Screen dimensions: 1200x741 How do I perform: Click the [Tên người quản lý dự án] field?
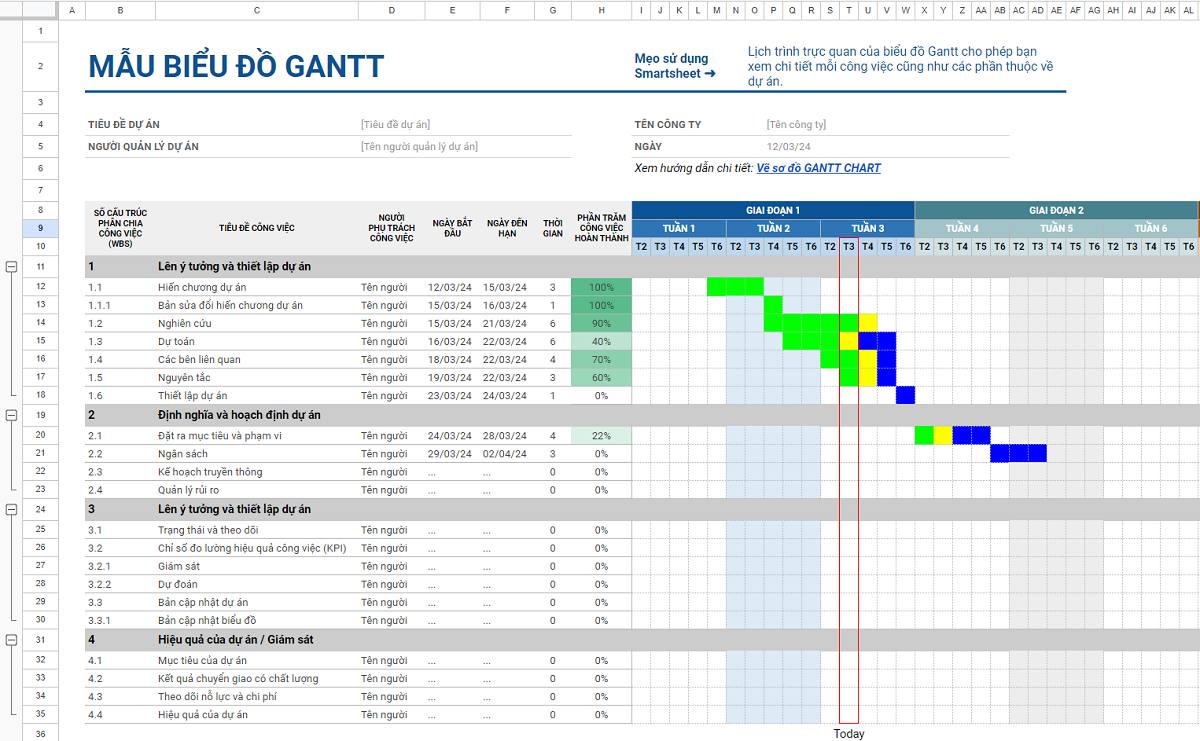tap(419, 147)
